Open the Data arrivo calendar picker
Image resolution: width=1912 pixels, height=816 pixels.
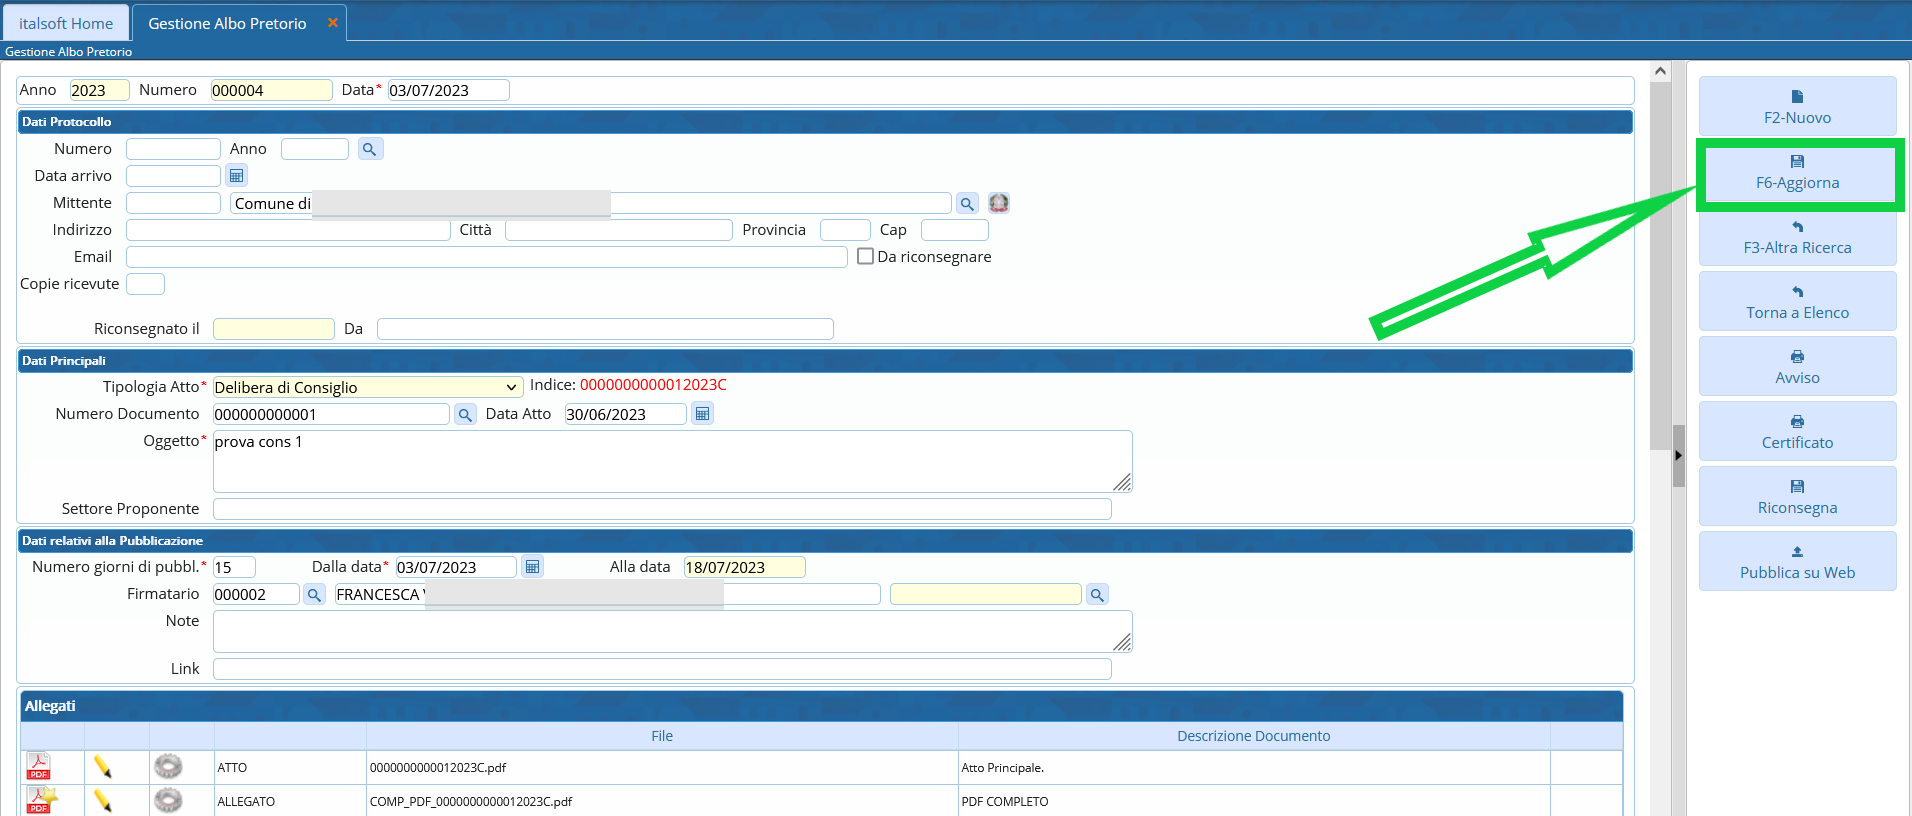point(237,176)
